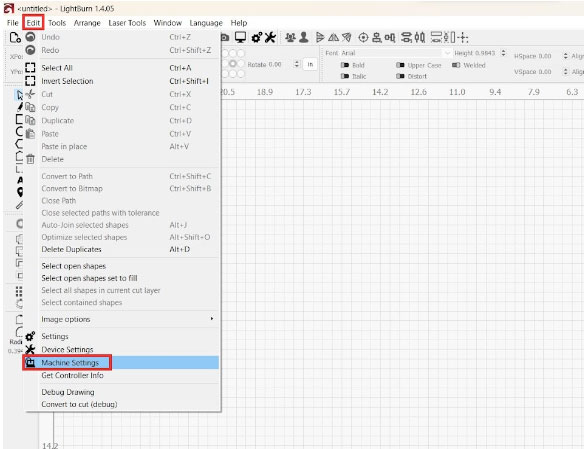Click the New File icon in toolbar
Screen dimensions: 584x449
point(15,37)
